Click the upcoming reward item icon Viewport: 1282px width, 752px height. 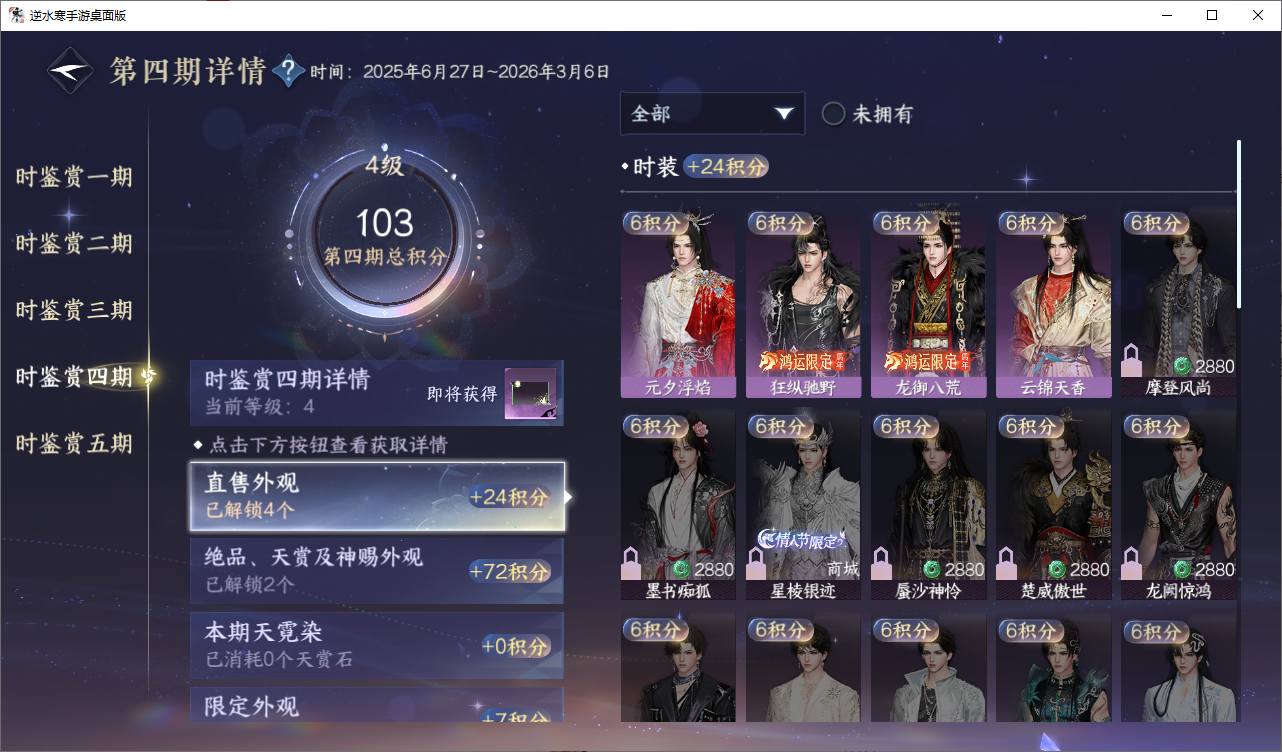pos(530,394)
